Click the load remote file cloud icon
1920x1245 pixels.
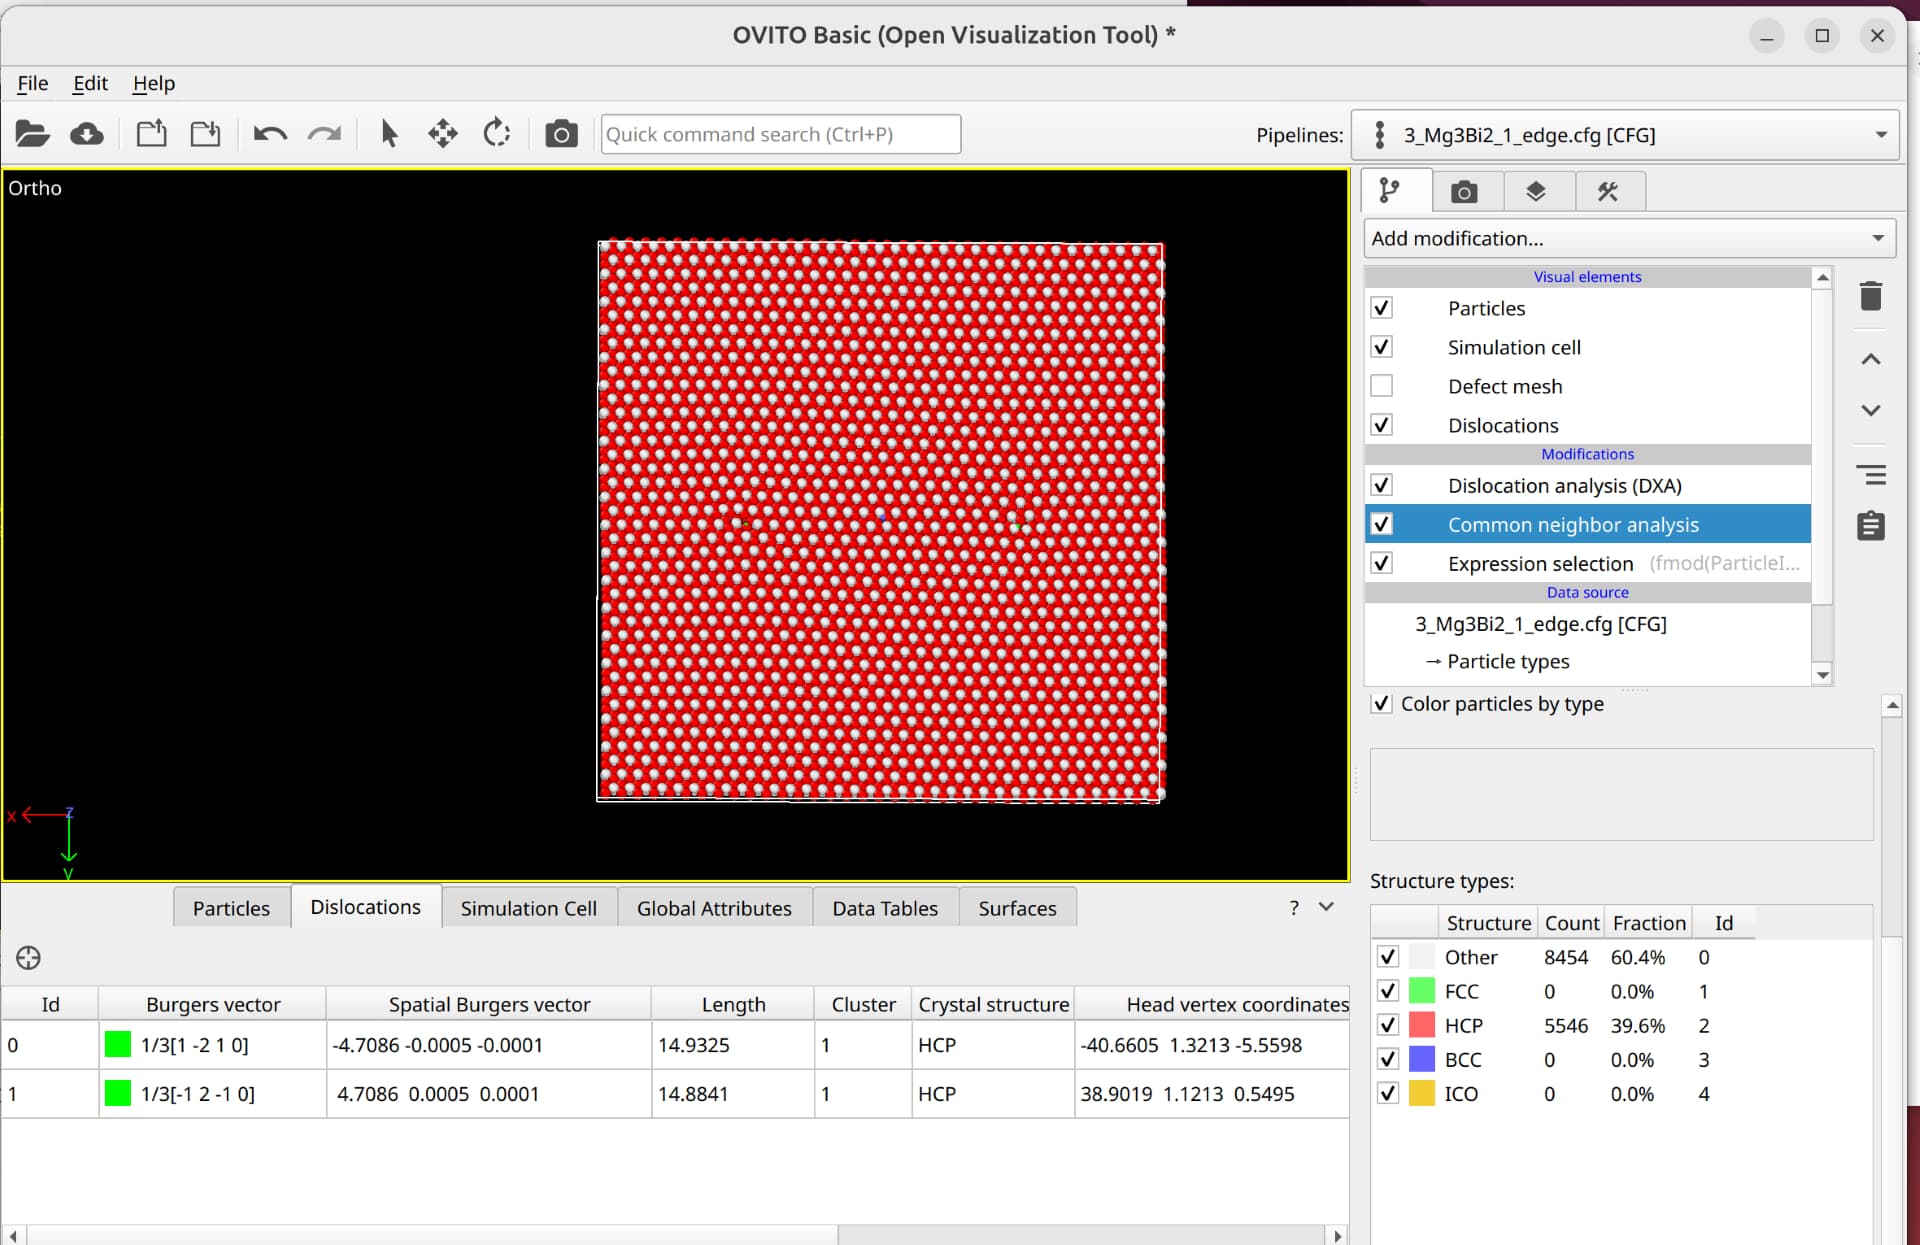pyautogui.click(x=87, y=134)
